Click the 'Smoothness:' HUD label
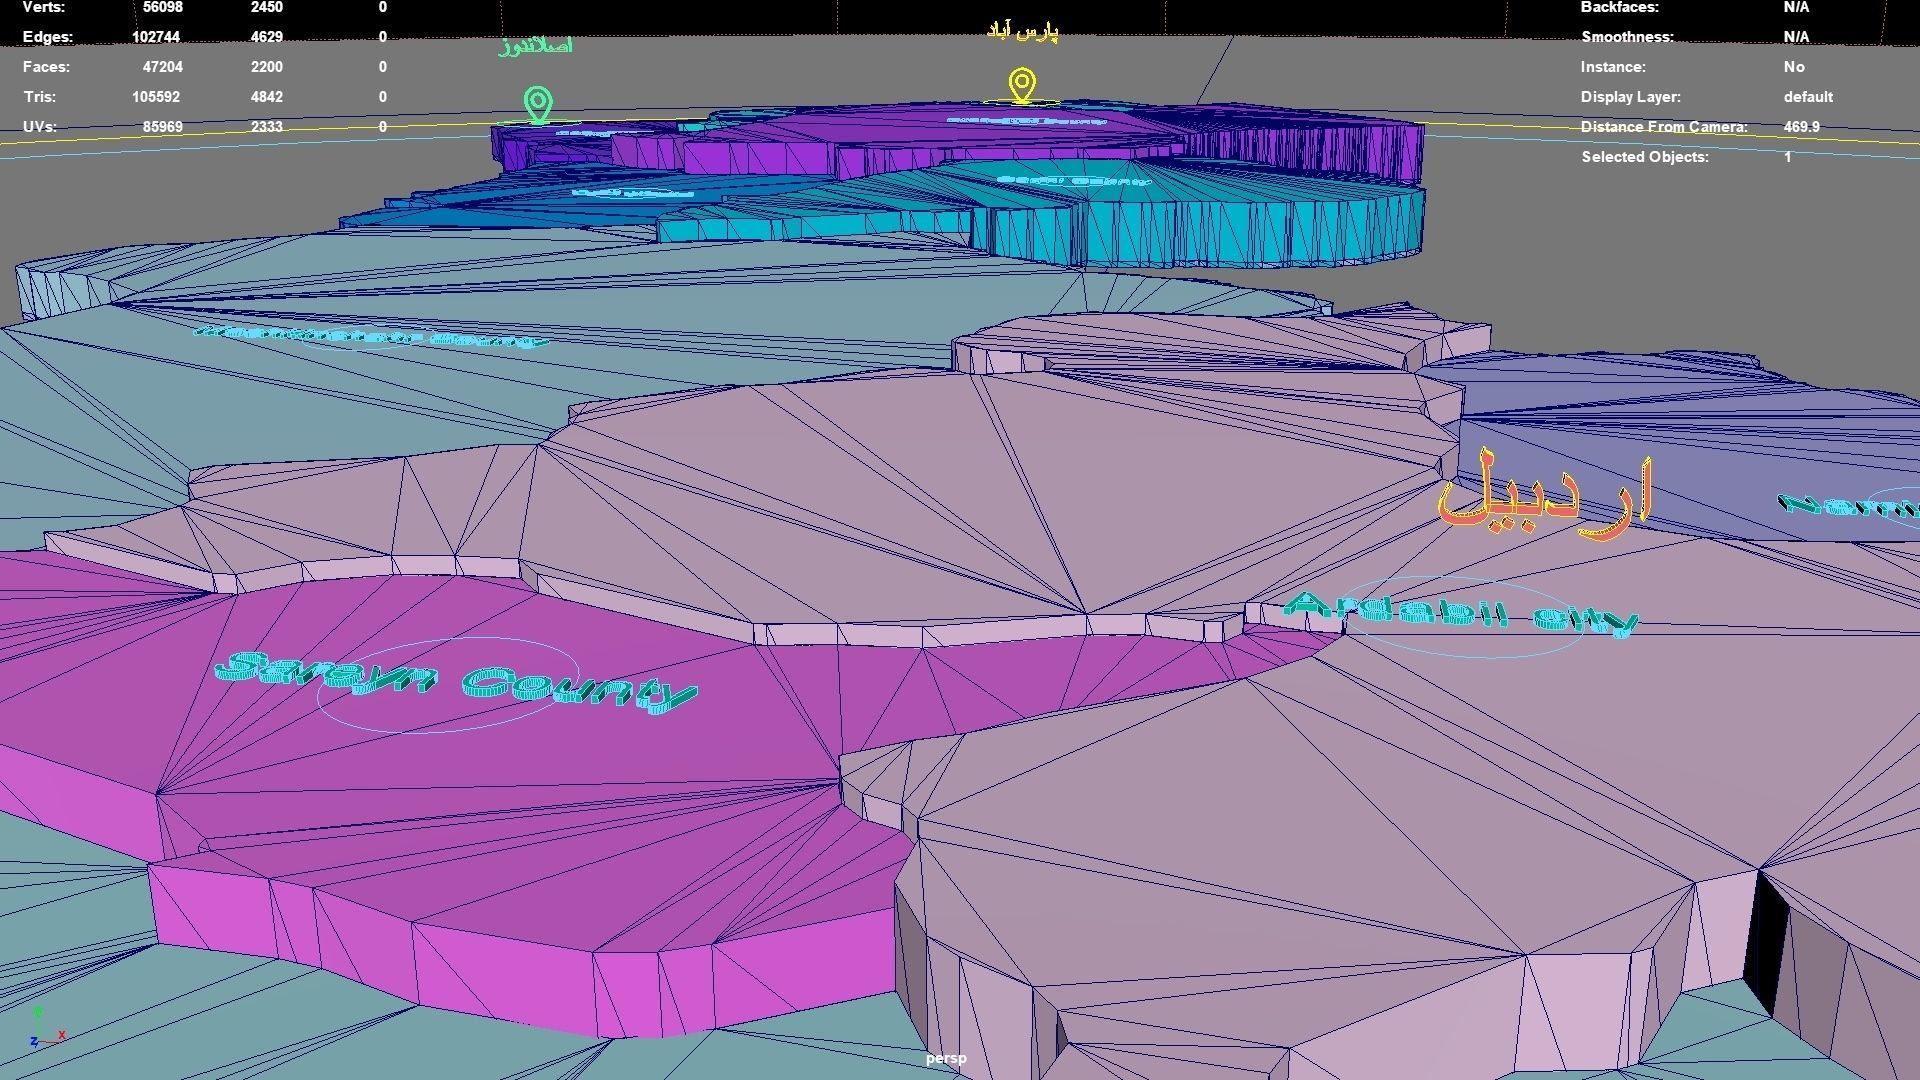The height and width of the screenshot is (1080, 1920). point(1626,37)
